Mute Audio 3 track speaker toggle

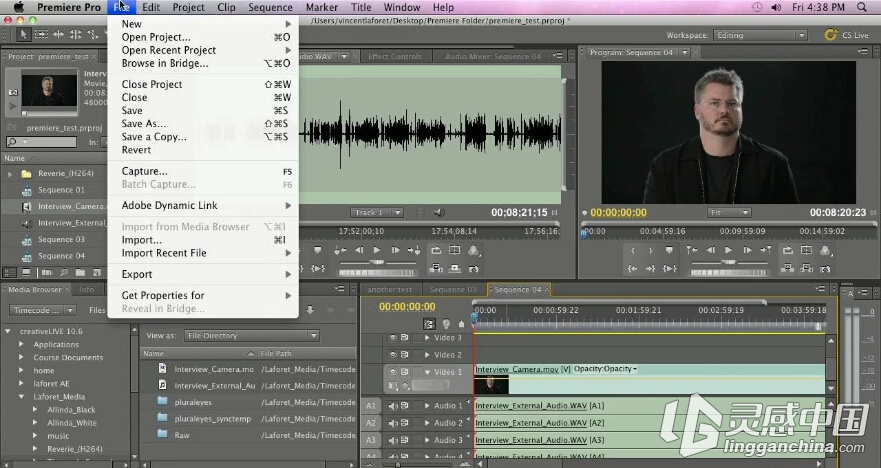click(x=393, y=440)
